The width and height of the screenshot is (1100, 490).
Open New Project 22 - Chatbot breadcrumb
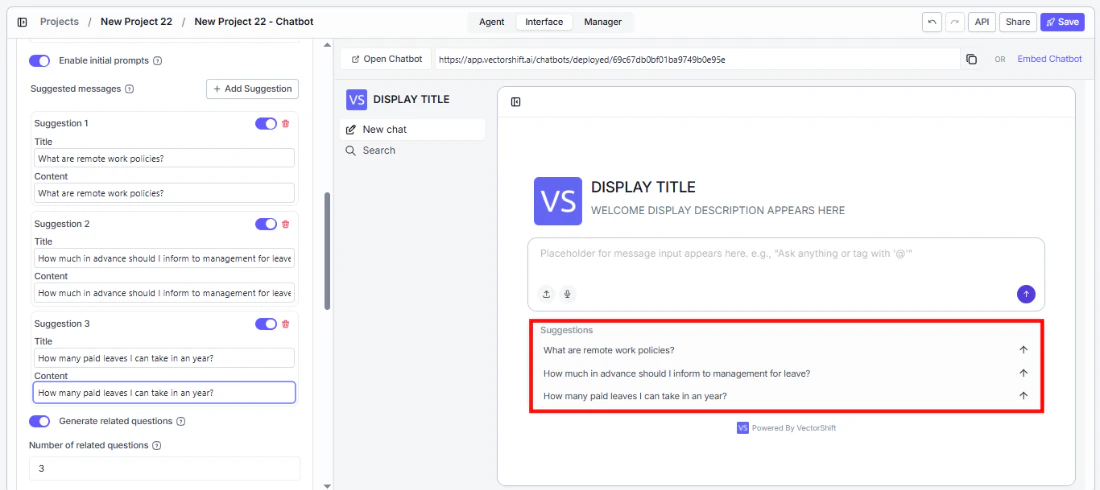coord(254,22)
